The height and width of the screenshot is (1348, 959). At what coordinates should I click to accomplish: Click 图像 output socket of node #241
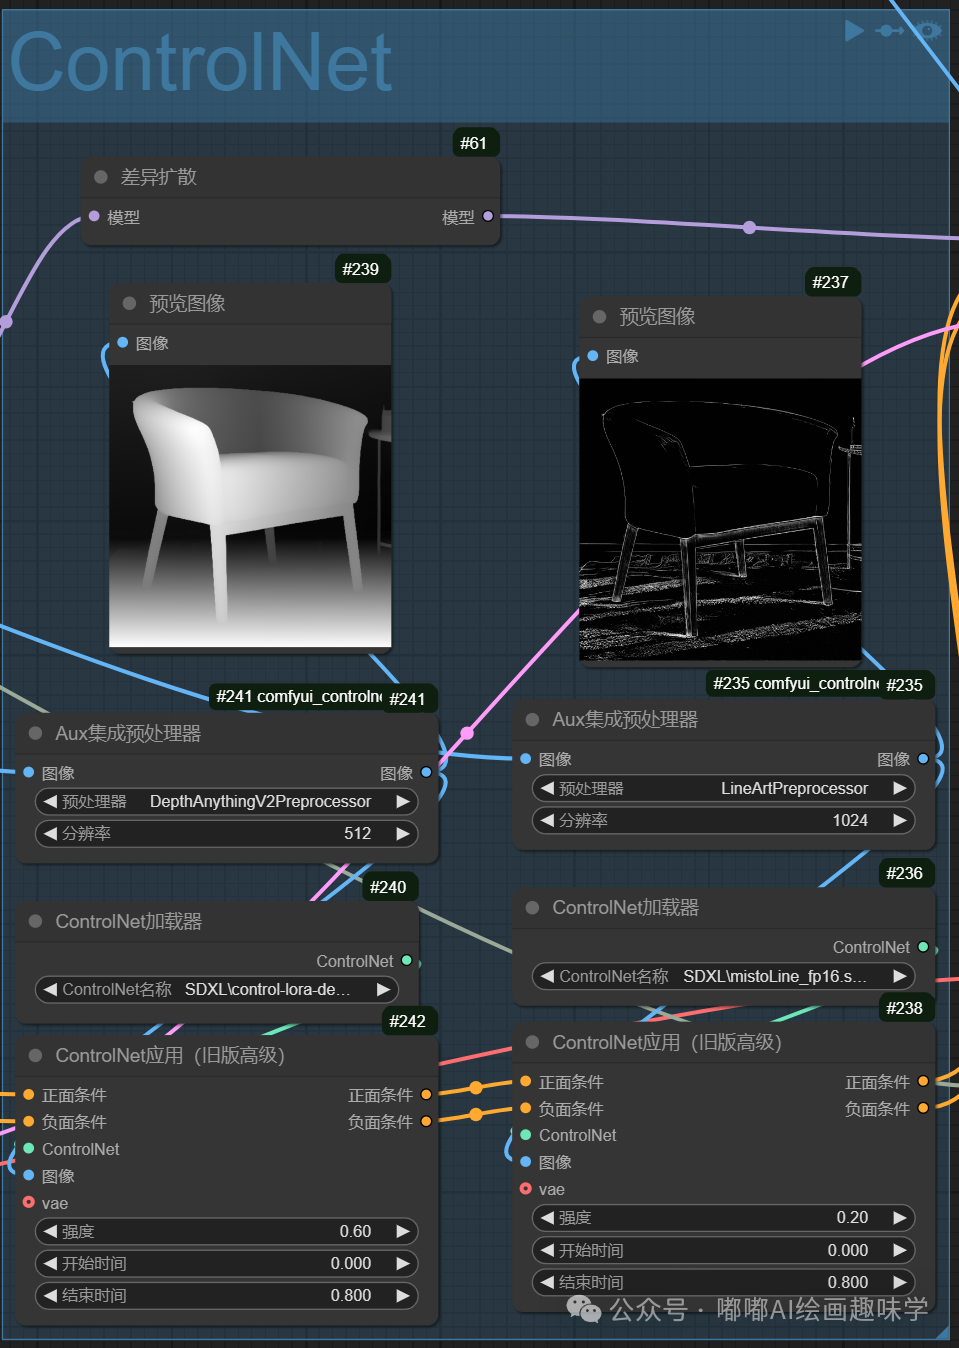point(427,772)
